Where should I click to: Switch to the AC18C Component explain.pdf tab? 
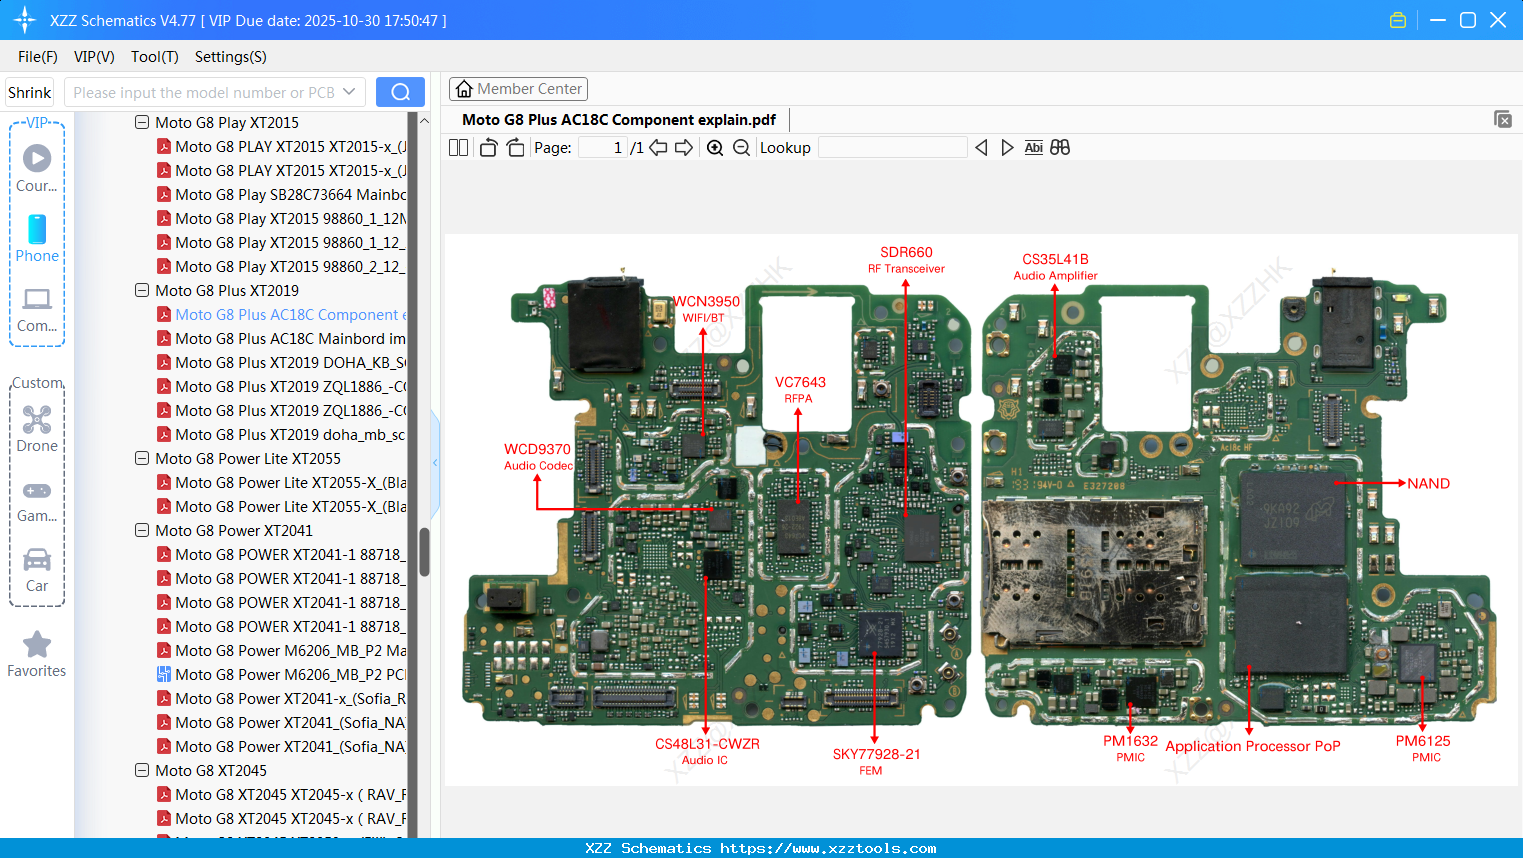point(618,119)
